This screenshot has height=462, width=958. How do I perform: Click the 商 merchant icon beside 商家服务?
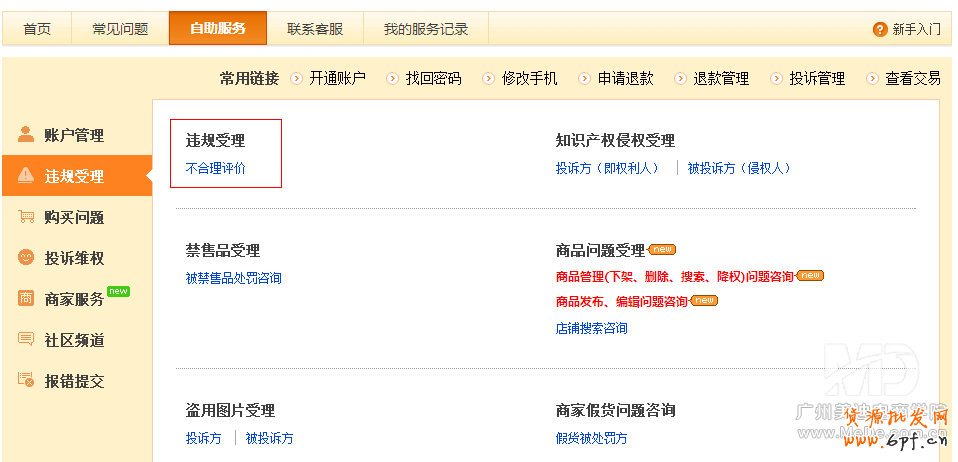26,299
